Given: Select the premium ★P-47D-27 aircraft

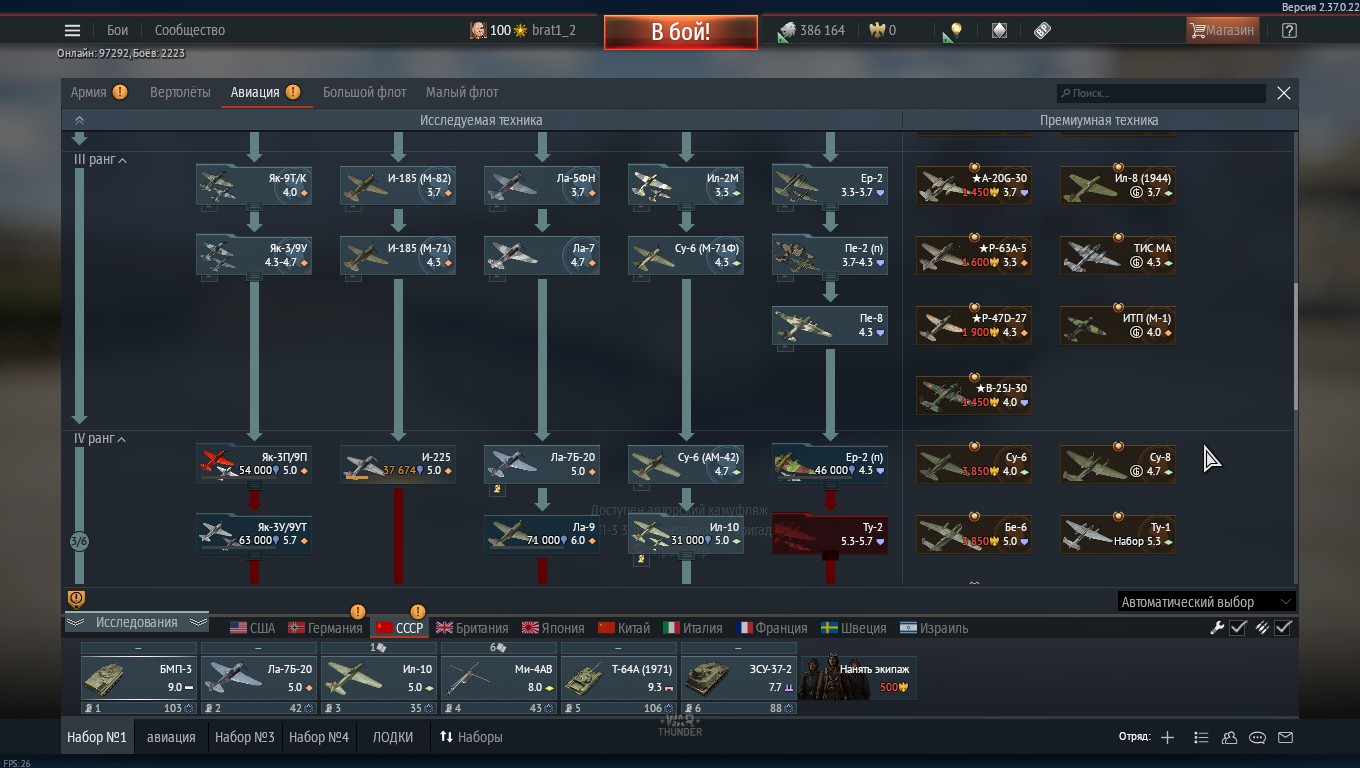Looking at the screenshot, I should point(974,325).
